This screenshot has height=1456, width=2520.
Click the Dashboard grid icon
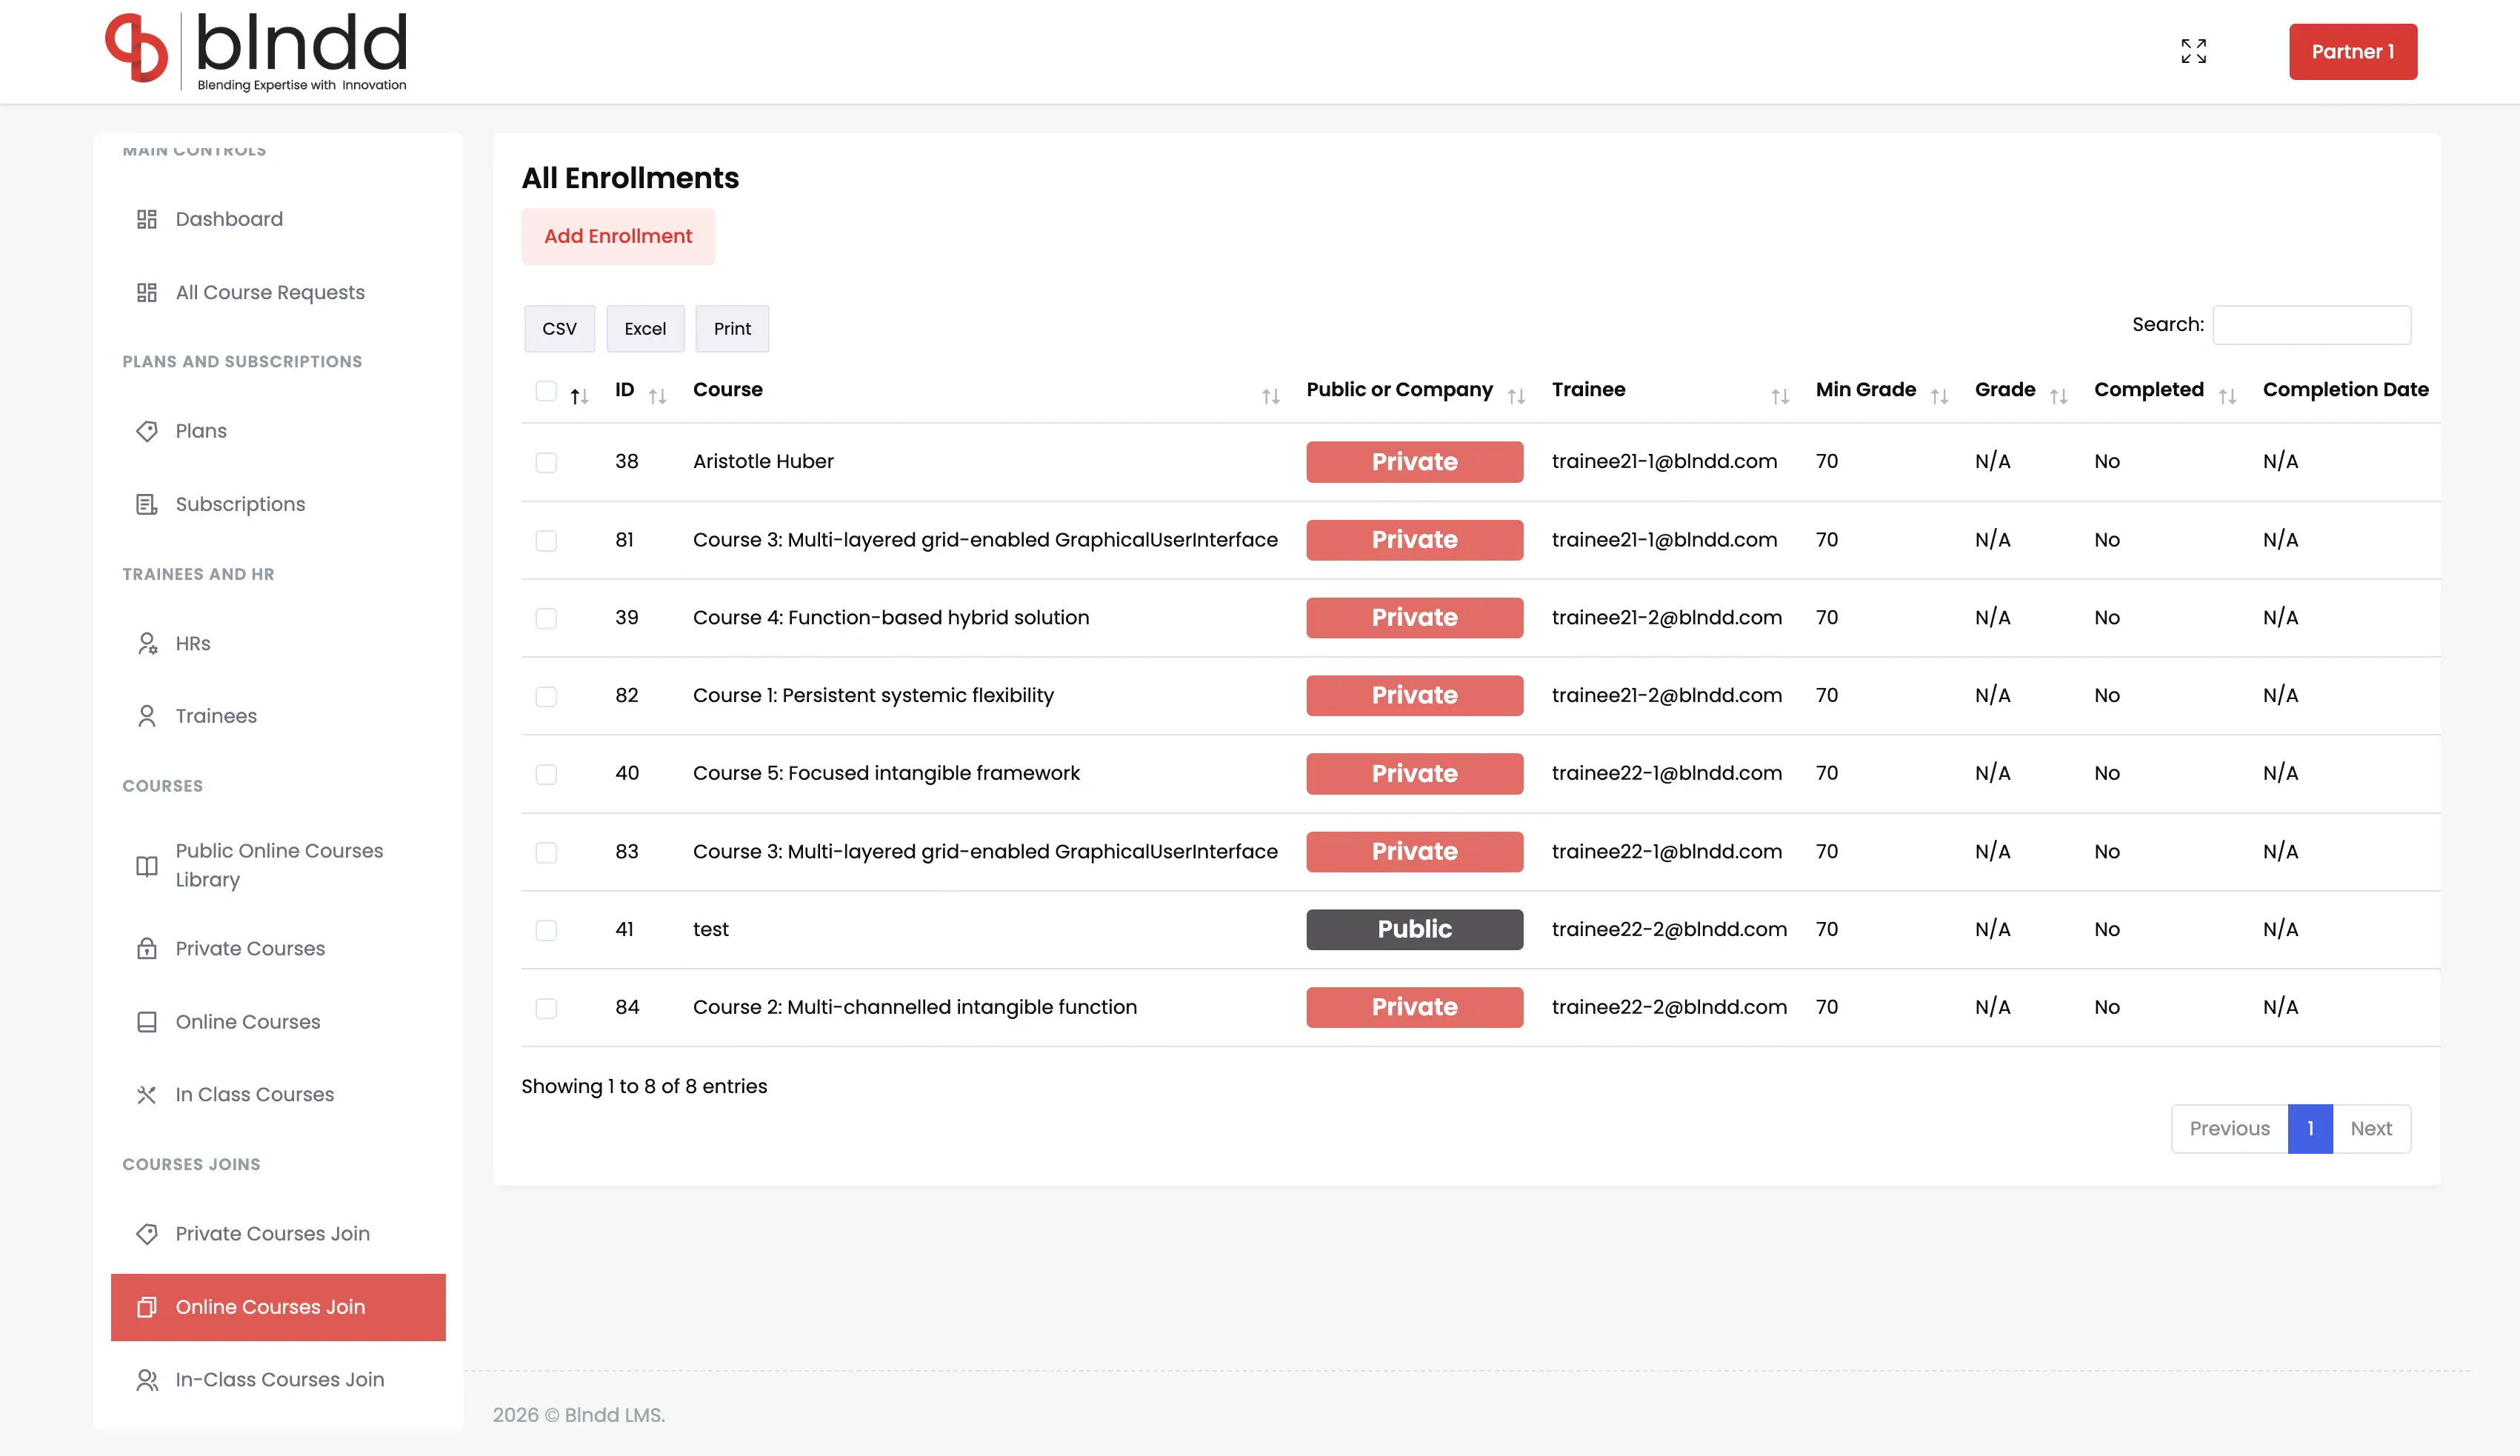coord(147,219)
